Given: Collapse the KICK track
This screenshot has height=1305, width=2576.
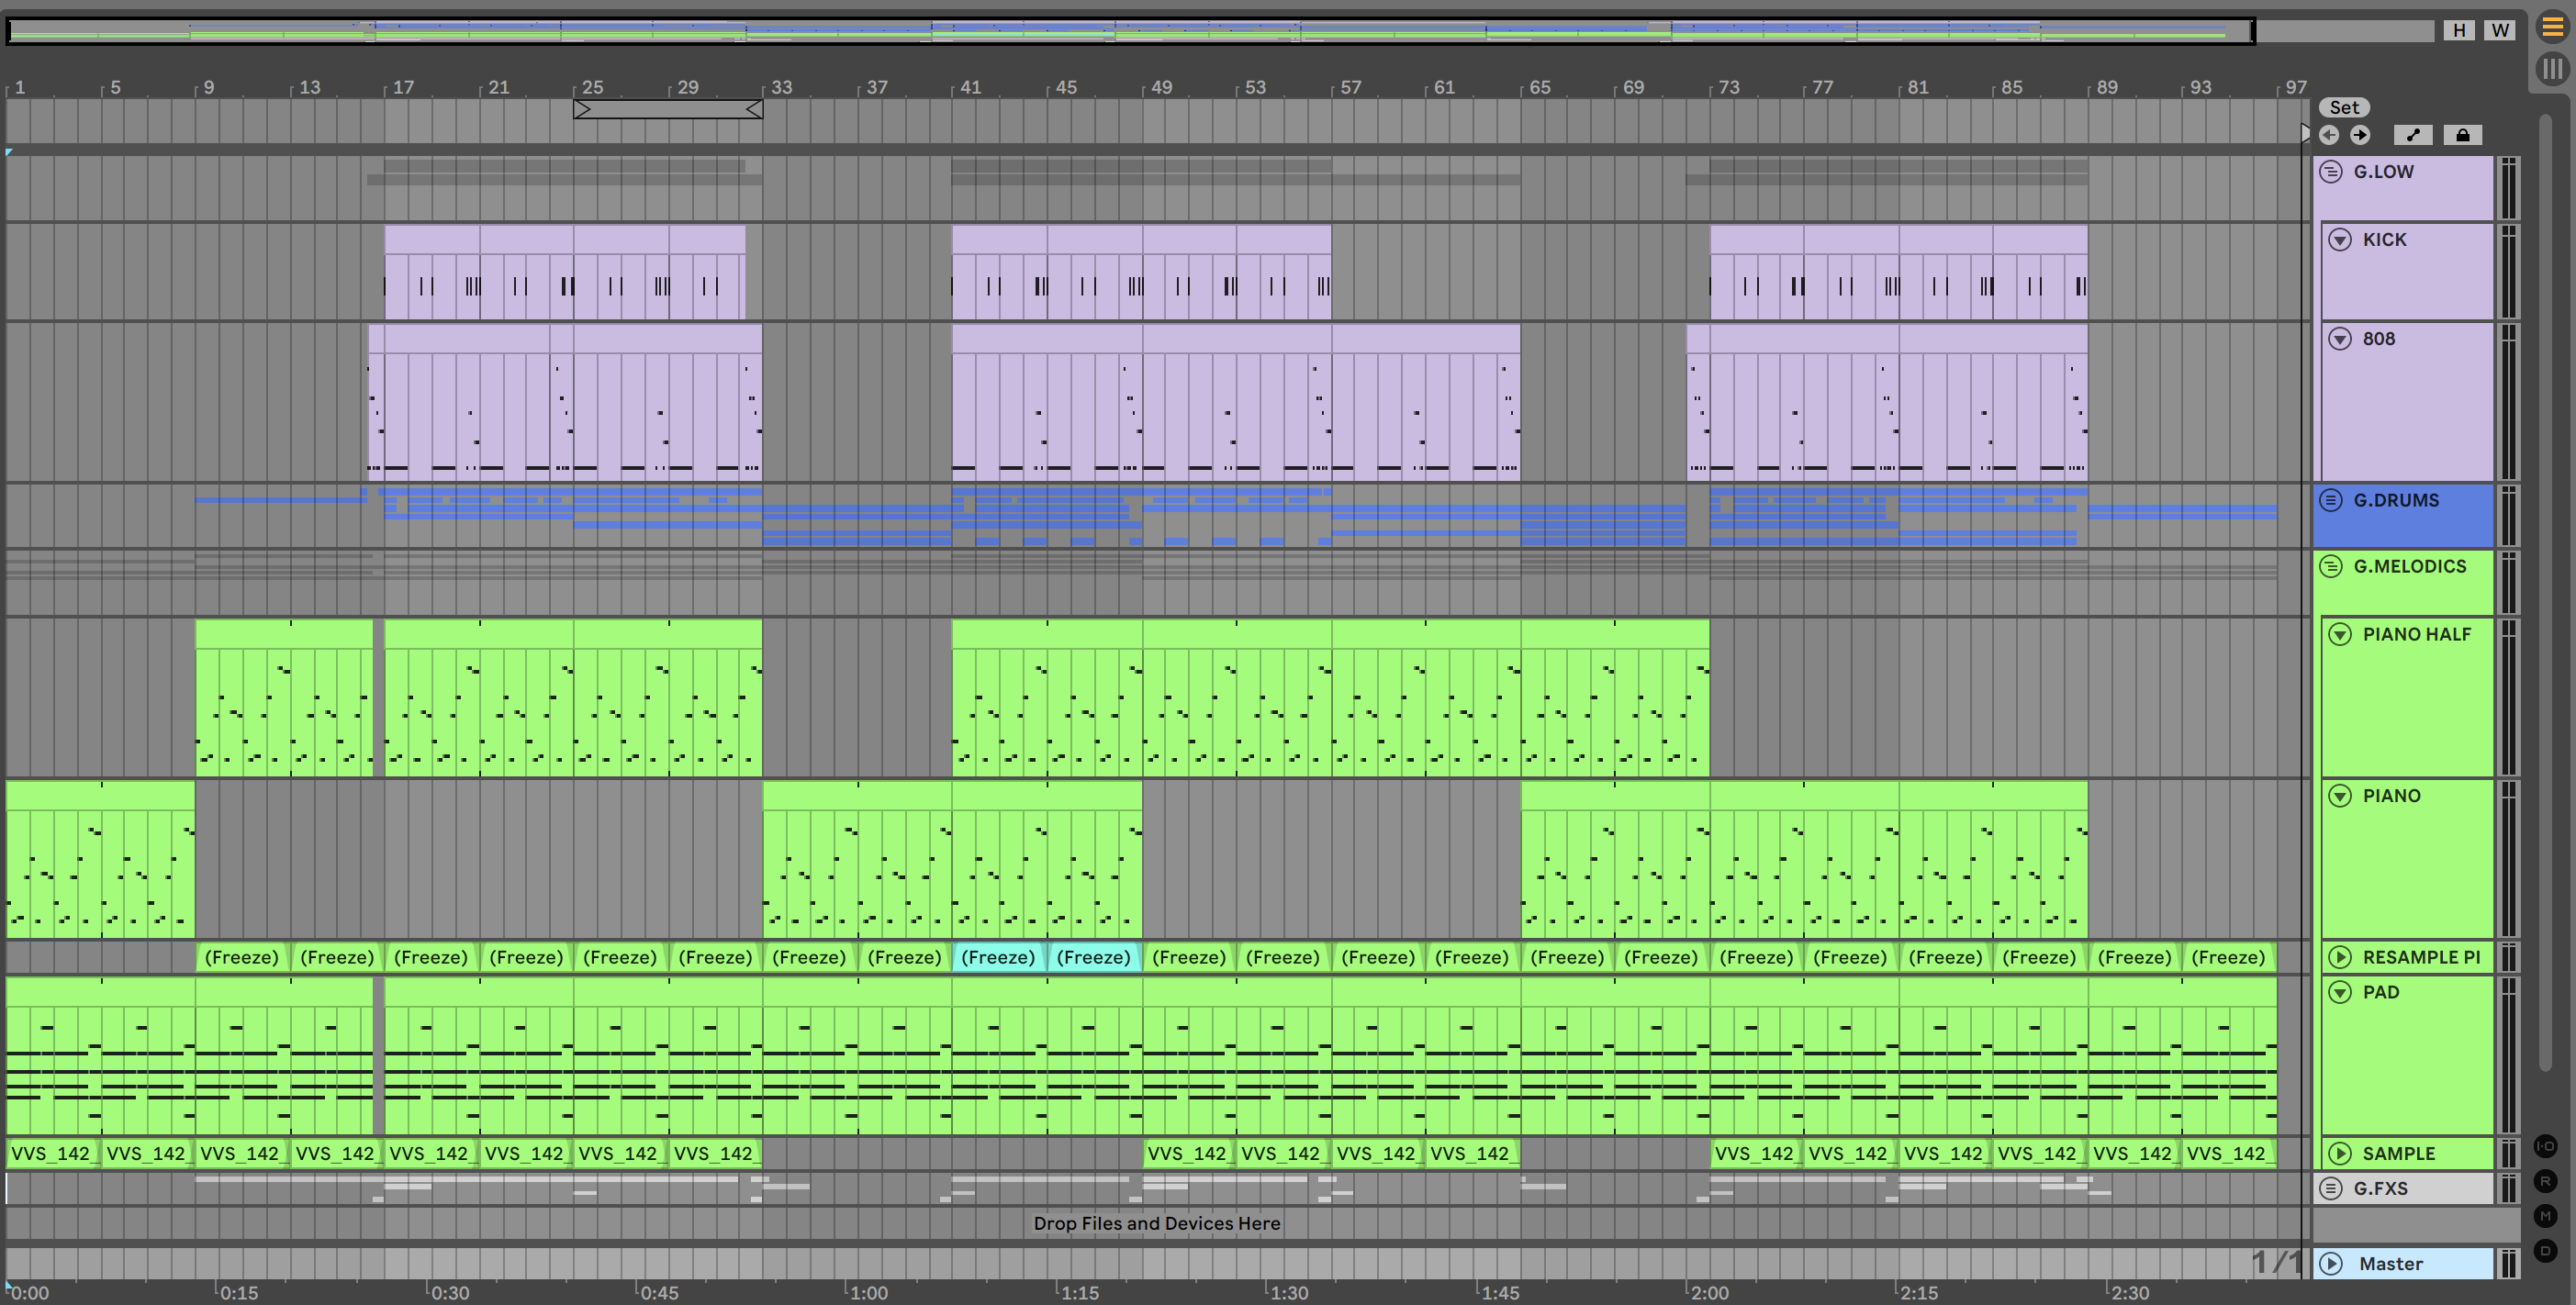Looking at the screenshot, I should pos(2340,240).
